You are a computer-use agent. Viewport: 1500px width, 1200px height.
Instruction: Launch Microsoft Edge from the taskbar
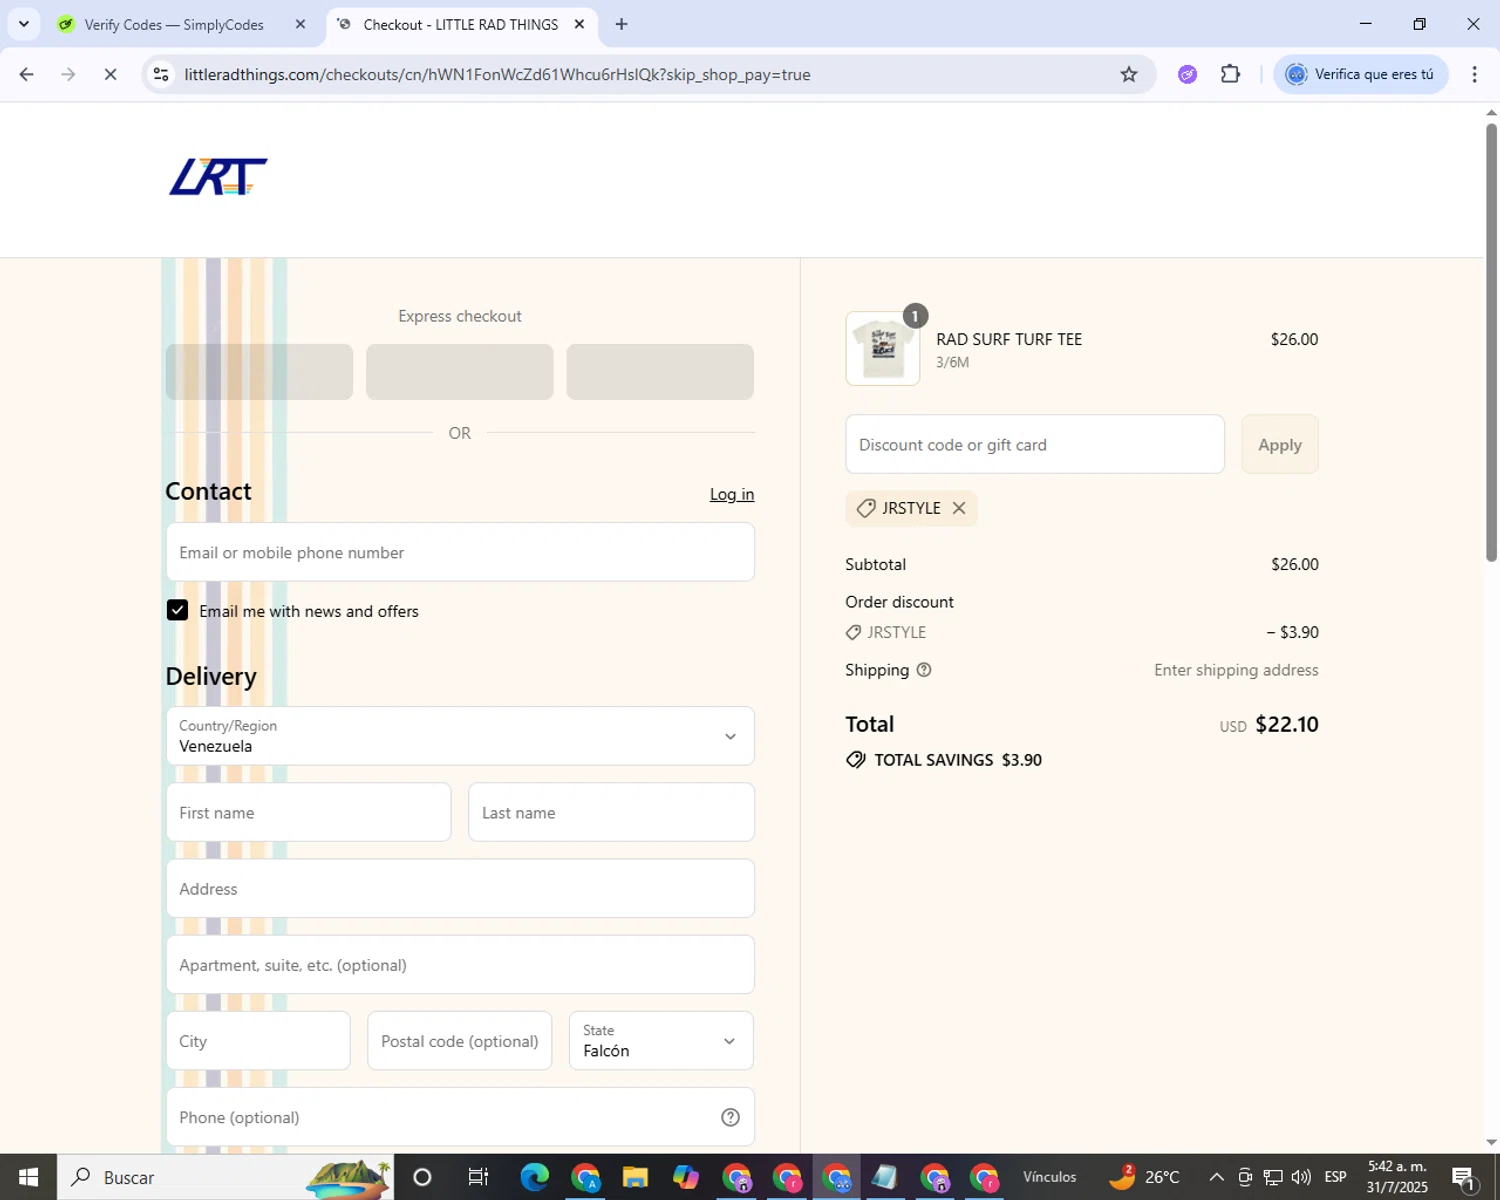click(x=535, y=1177)
